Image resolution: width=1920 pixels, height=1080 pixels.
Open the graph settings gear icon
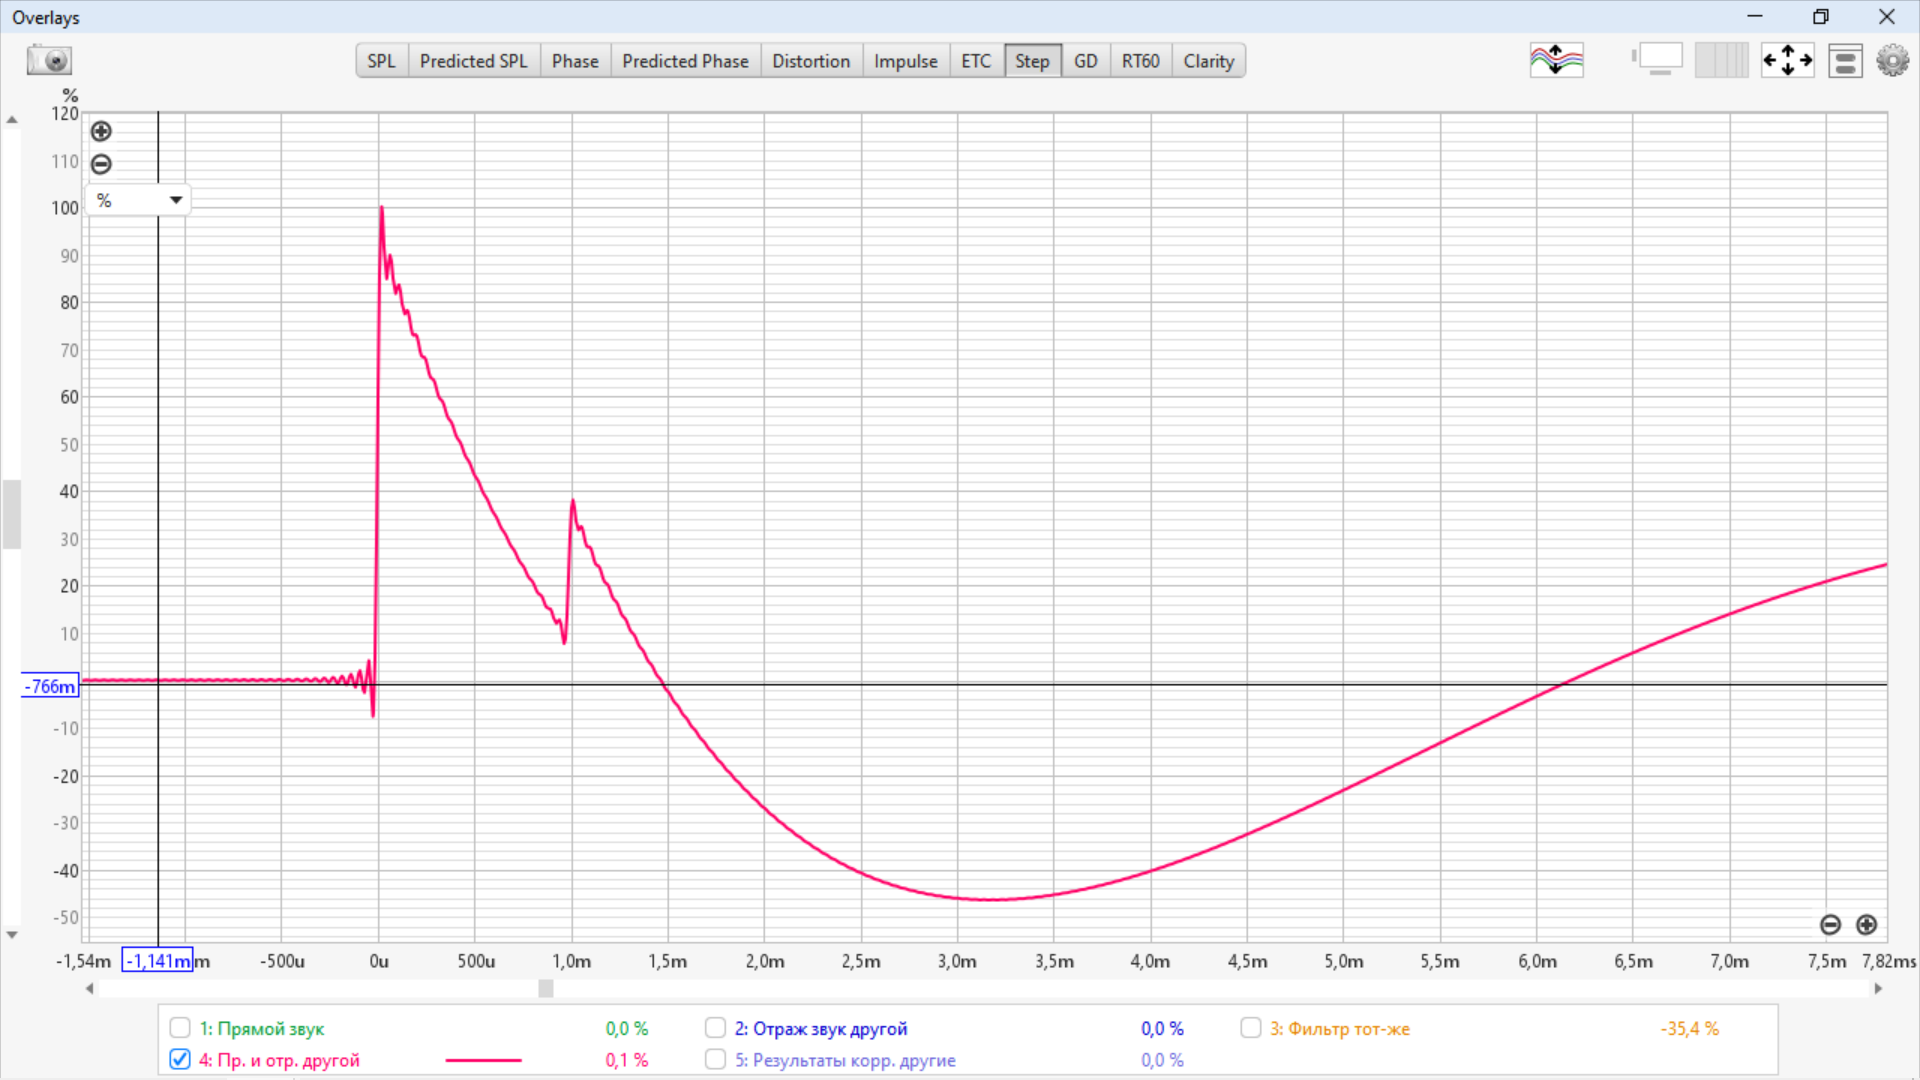[1892, 61]
